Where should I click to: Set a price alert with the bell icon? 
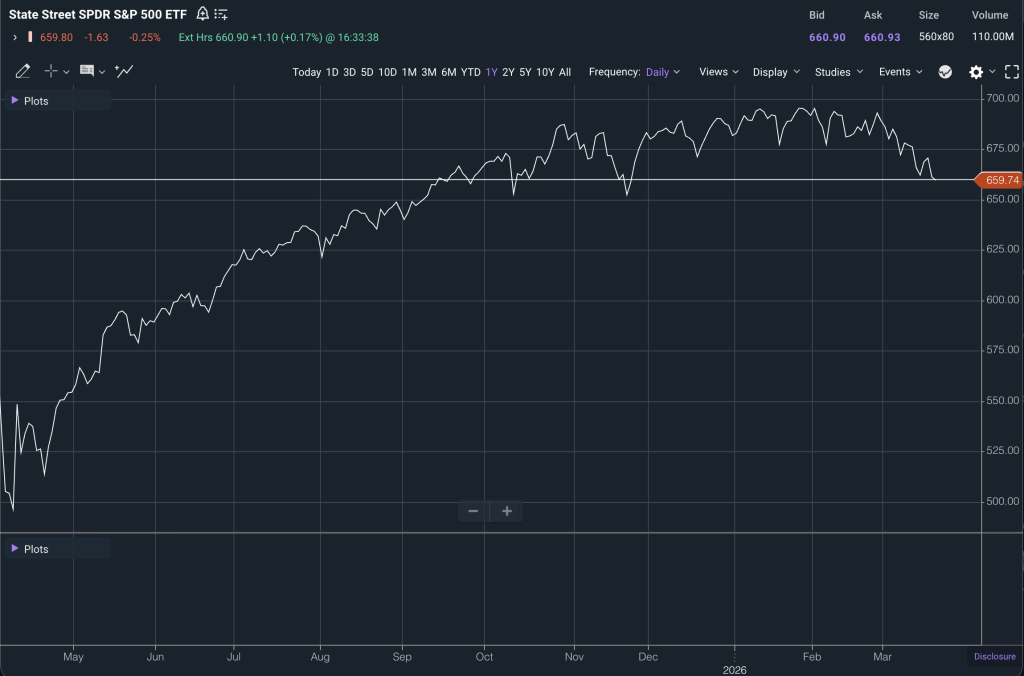click(202, 14)
